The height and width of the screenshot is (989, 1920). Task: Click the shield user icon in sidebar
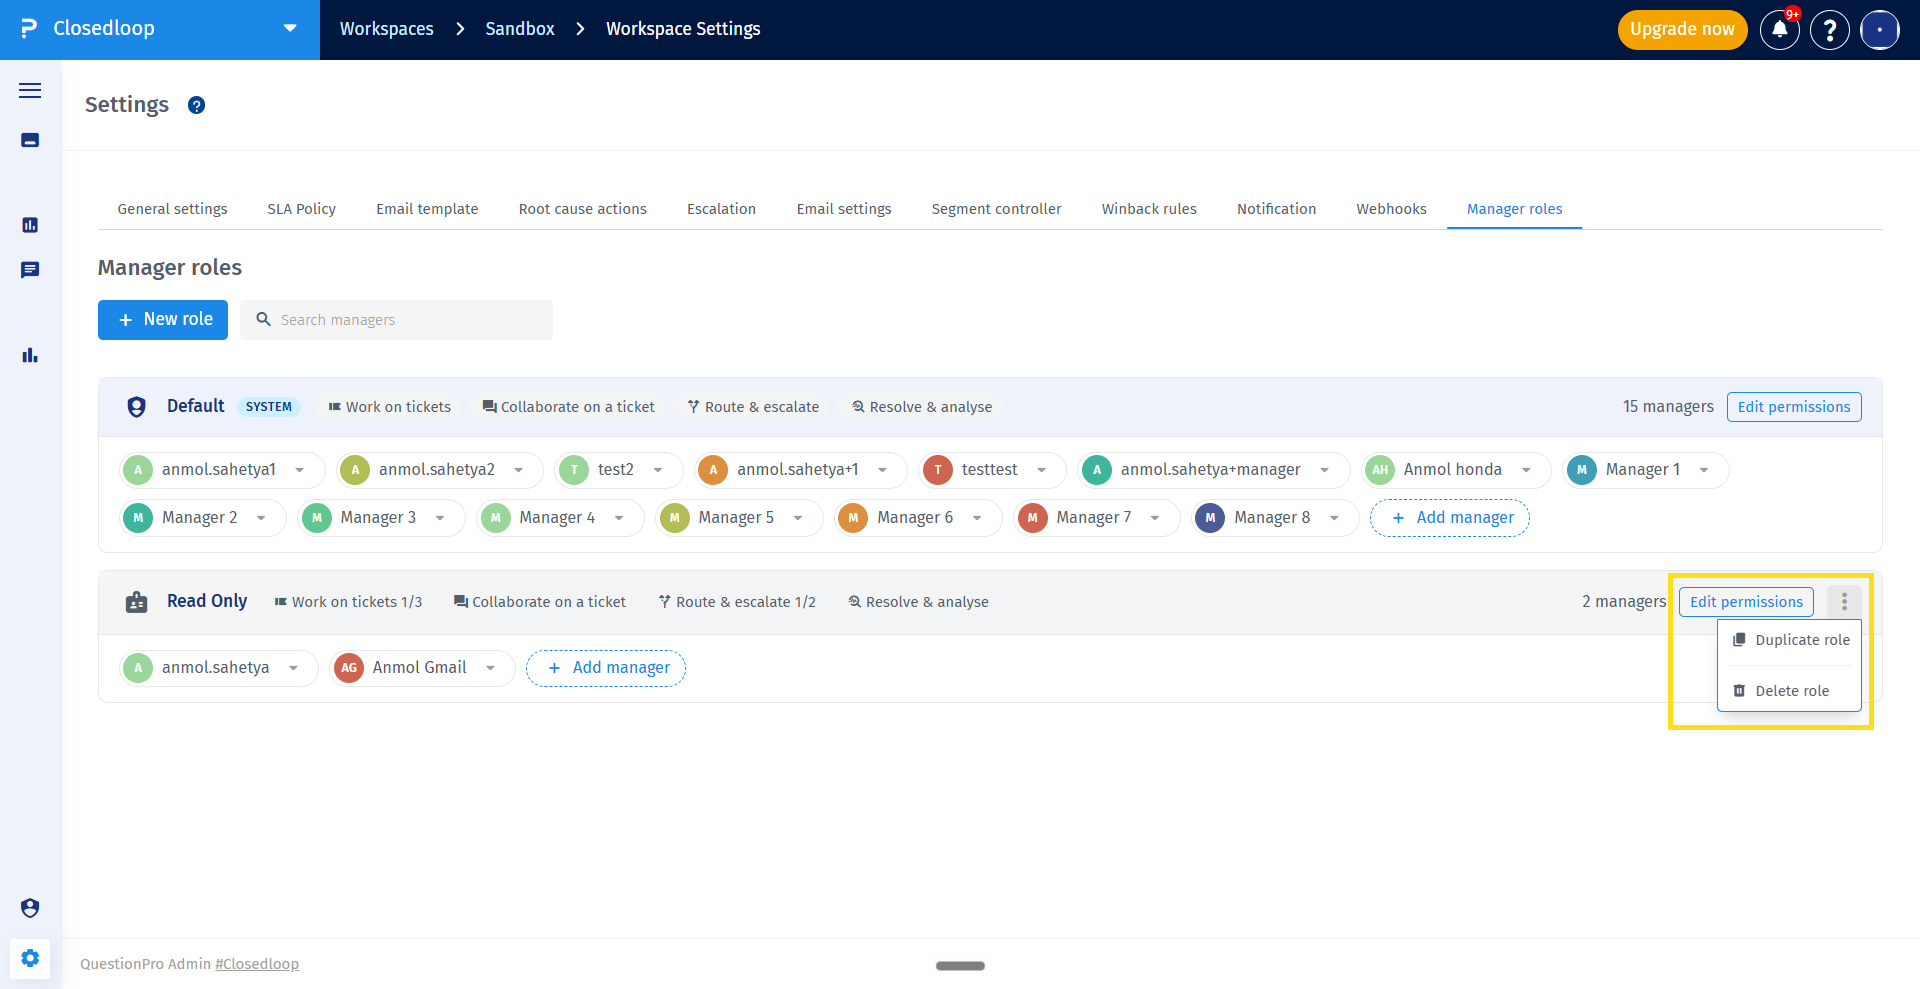(30, 908)
